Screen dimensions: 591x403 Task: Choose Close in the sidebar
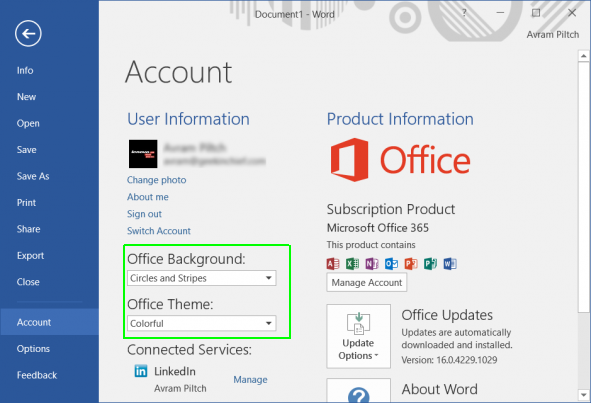point(28,282)
